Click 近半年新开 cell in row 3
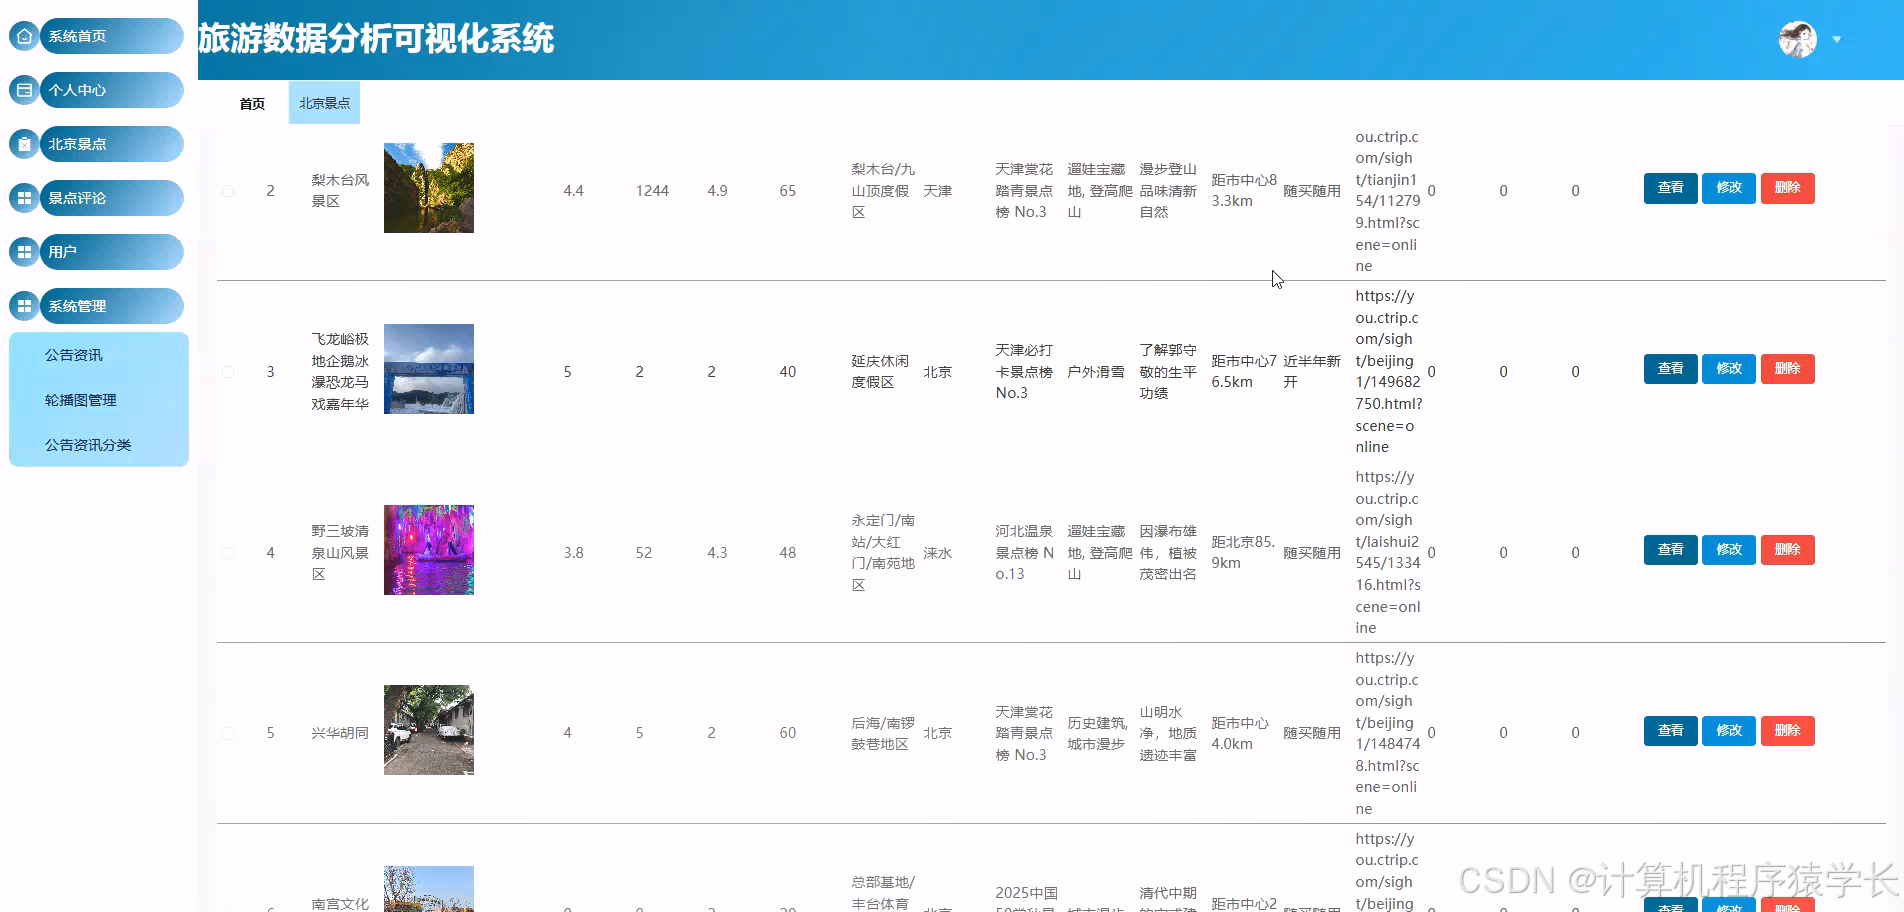Image resolution: width=1904 pixels, height=912 pixels. (1312, 372)
